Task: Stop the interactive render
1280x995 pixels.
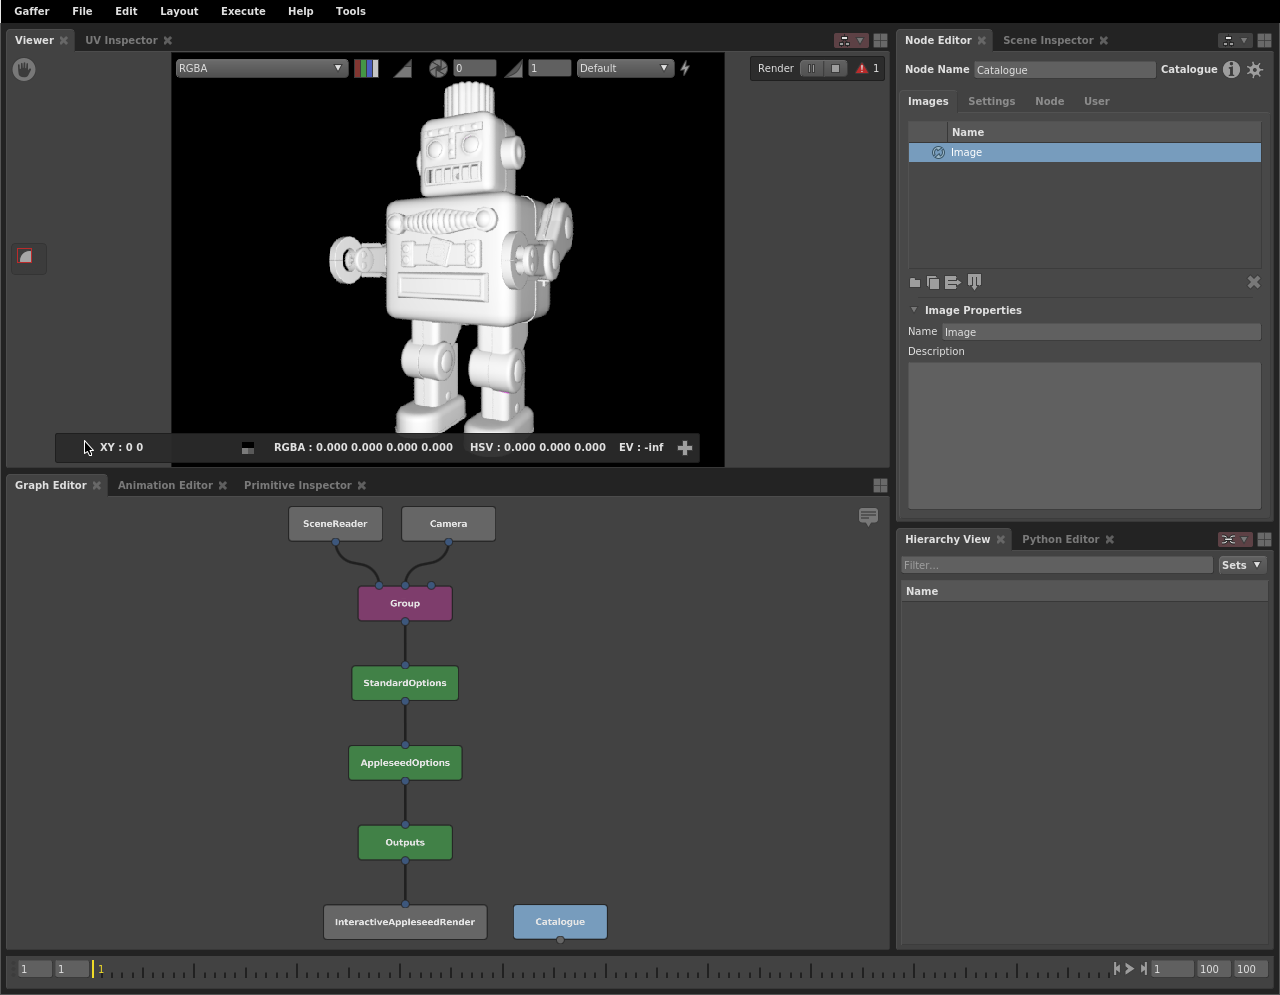Action: (x=835, y=68)
